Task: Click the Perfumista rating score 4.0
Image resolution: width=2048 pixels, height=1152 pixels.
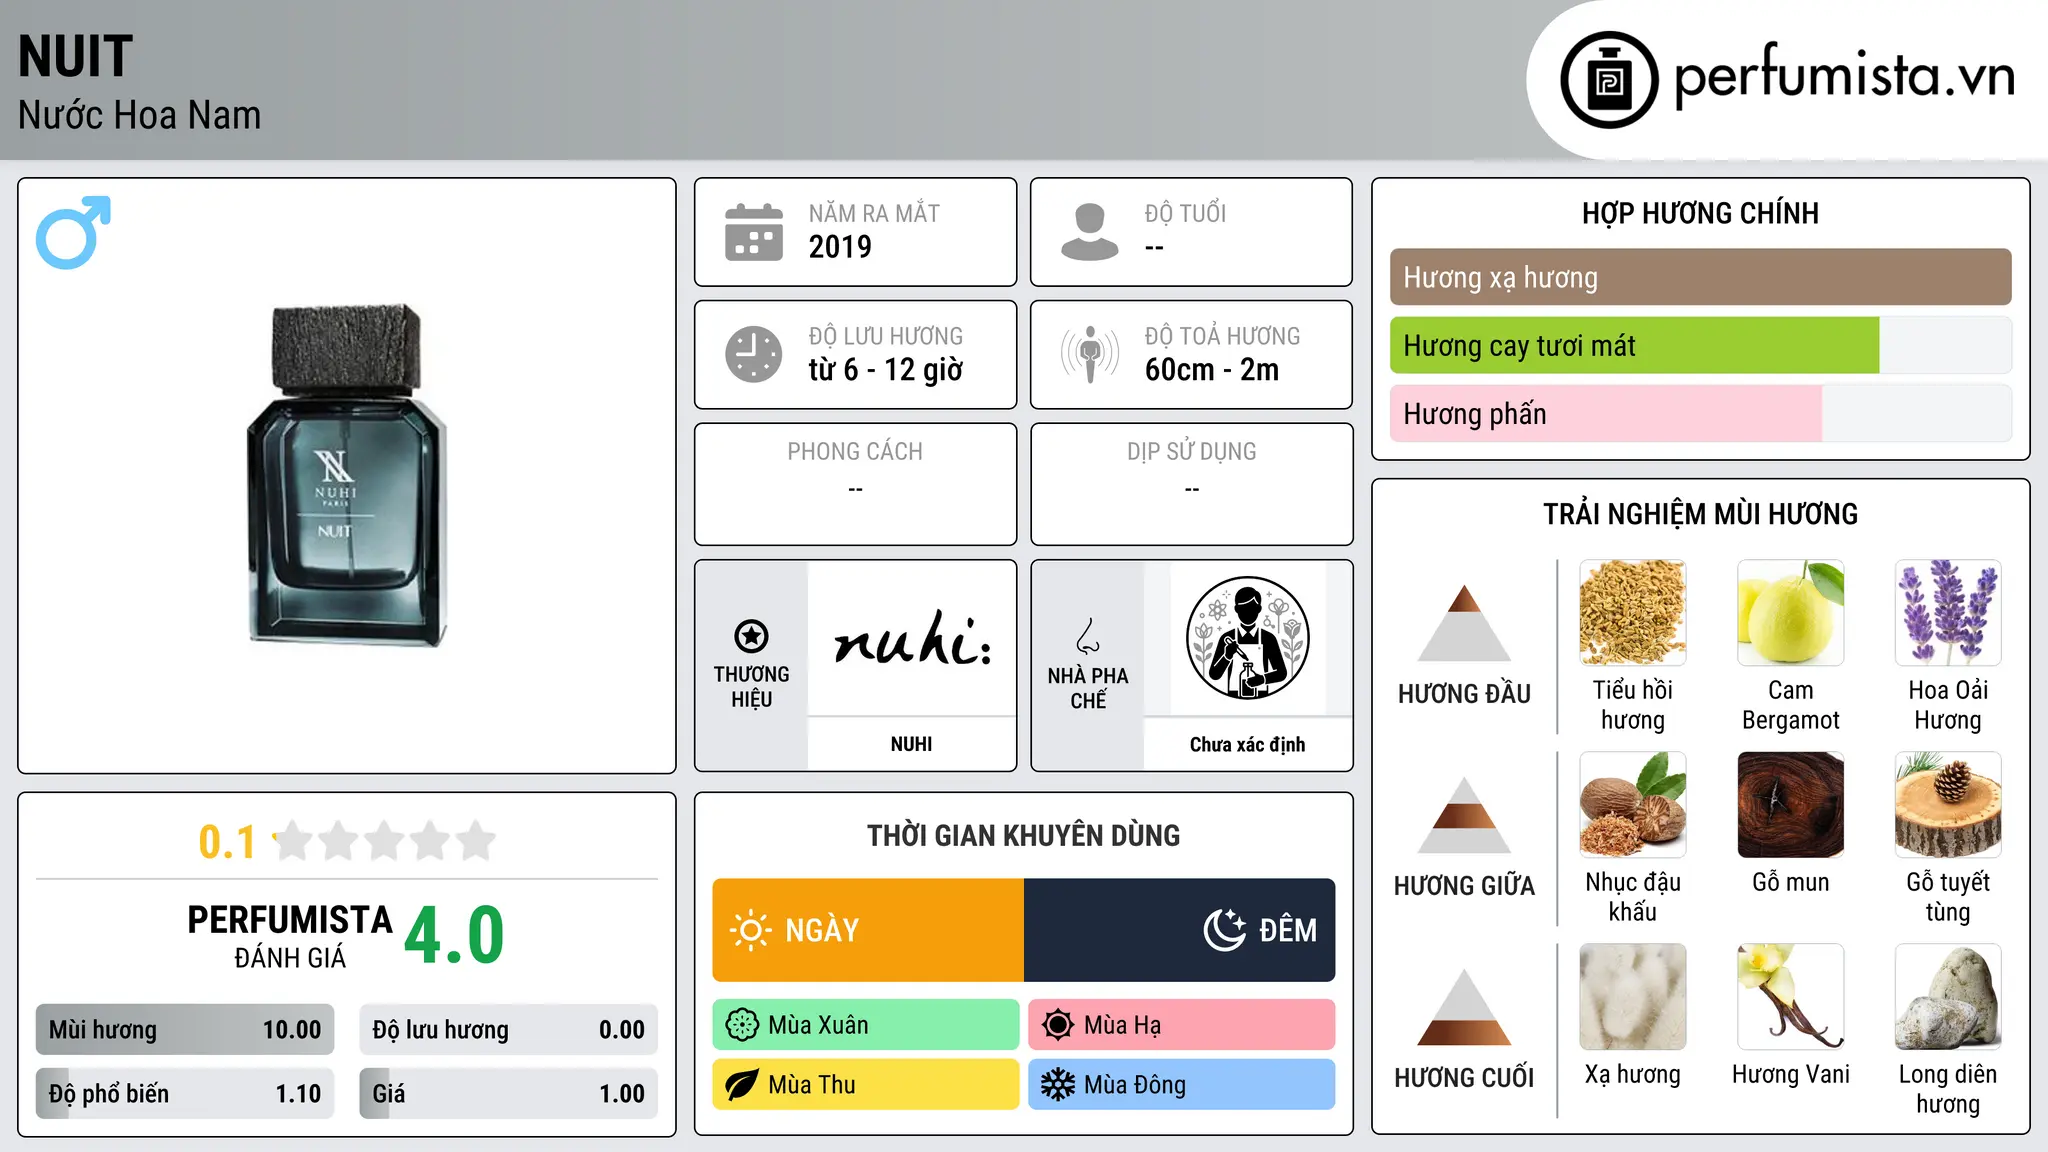Action: point(454,936)
